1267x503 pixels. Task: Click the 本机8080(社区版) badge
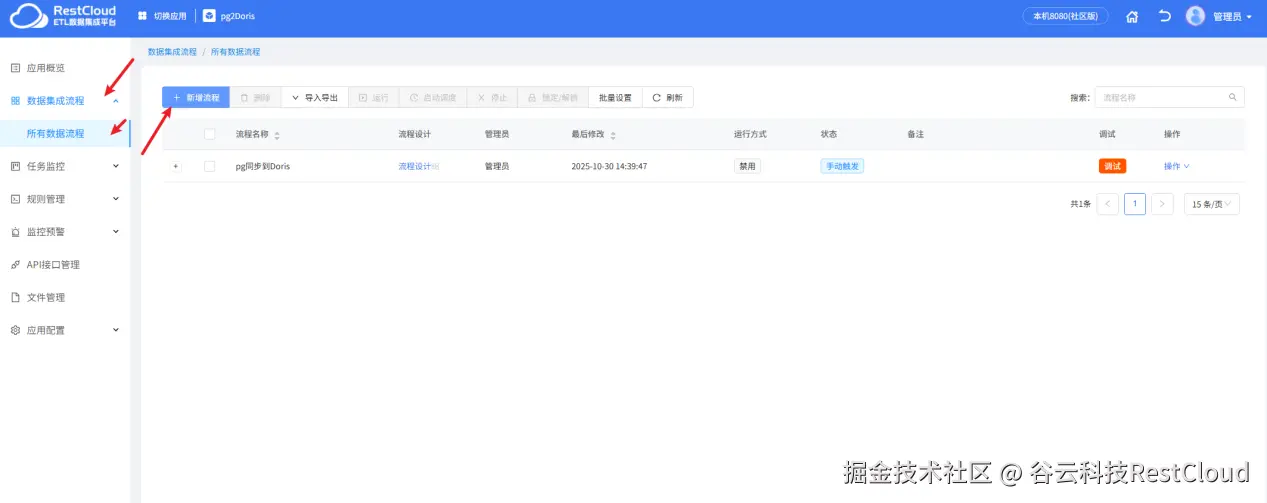pos(1065,16)
